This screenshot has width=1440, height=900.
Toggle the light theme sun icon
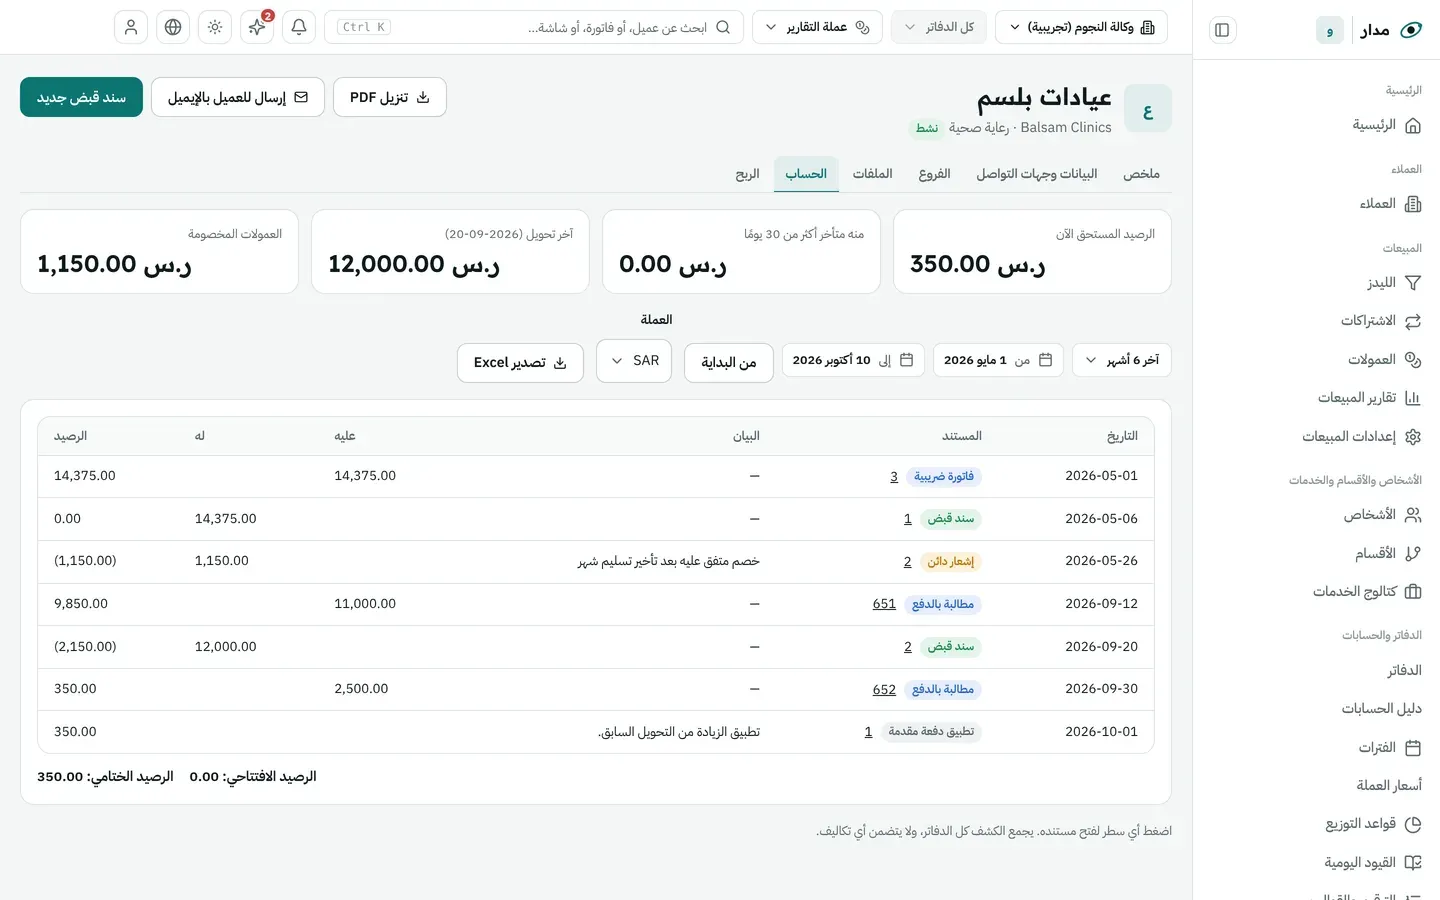(215, 27)
